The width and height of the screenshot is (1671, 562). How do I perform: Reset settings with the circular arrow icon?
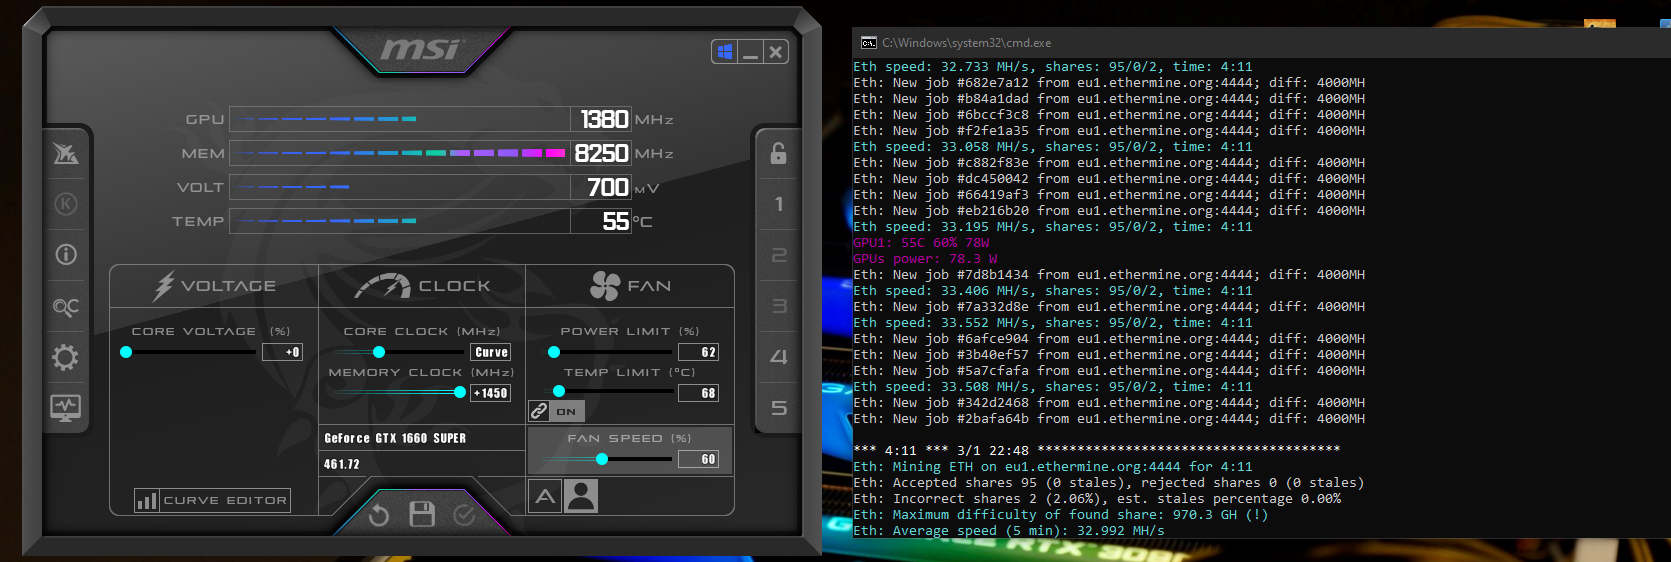(x=378, y=515)
